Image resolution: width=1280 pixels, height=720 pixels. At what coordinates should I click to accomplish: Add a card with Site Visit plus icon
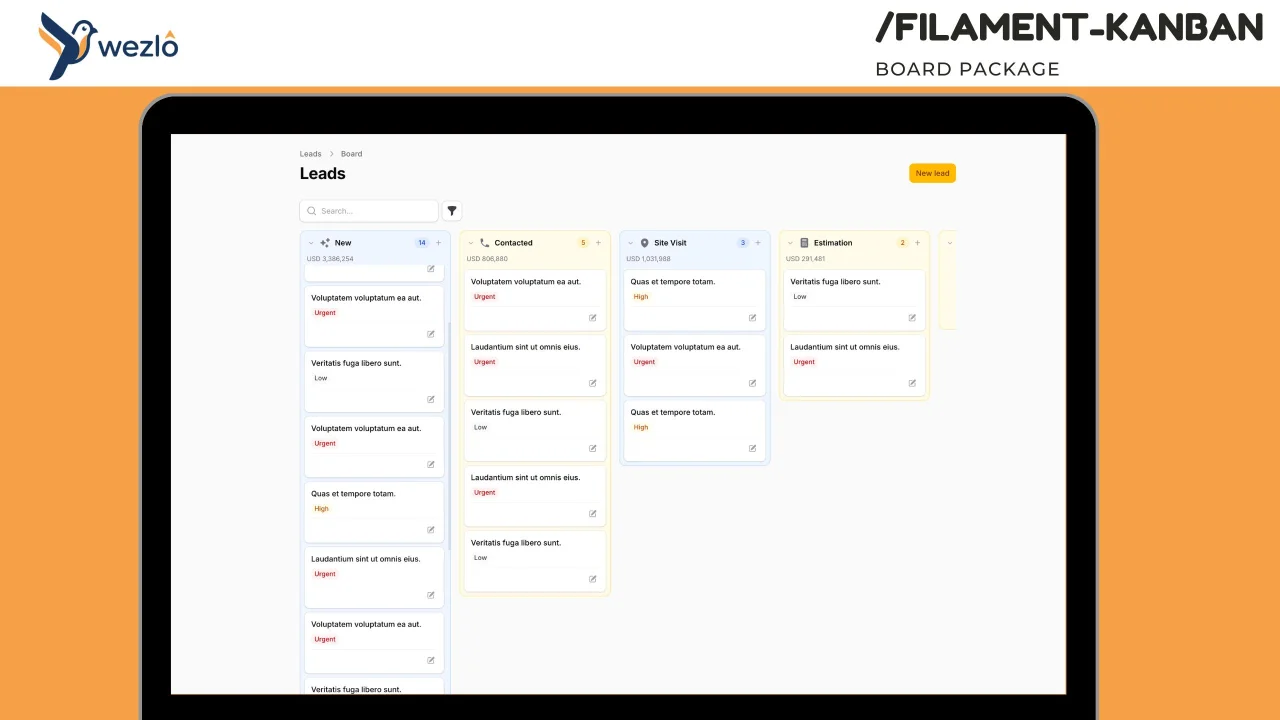(758, 243)
